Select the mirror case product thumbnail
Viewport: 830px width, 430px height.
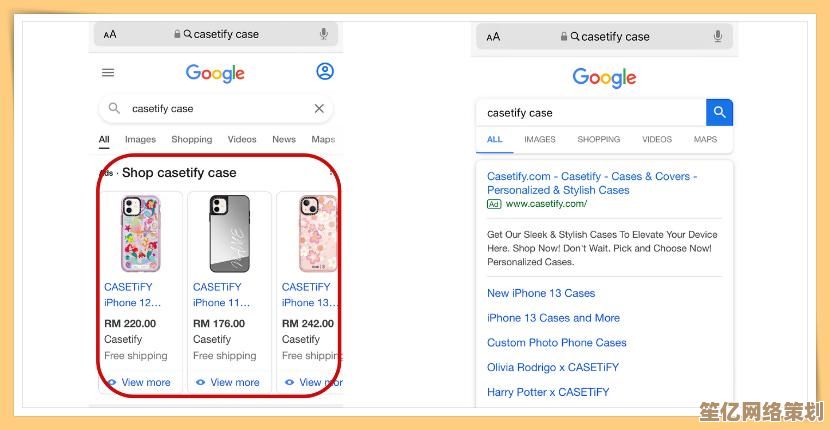point(230,234)
